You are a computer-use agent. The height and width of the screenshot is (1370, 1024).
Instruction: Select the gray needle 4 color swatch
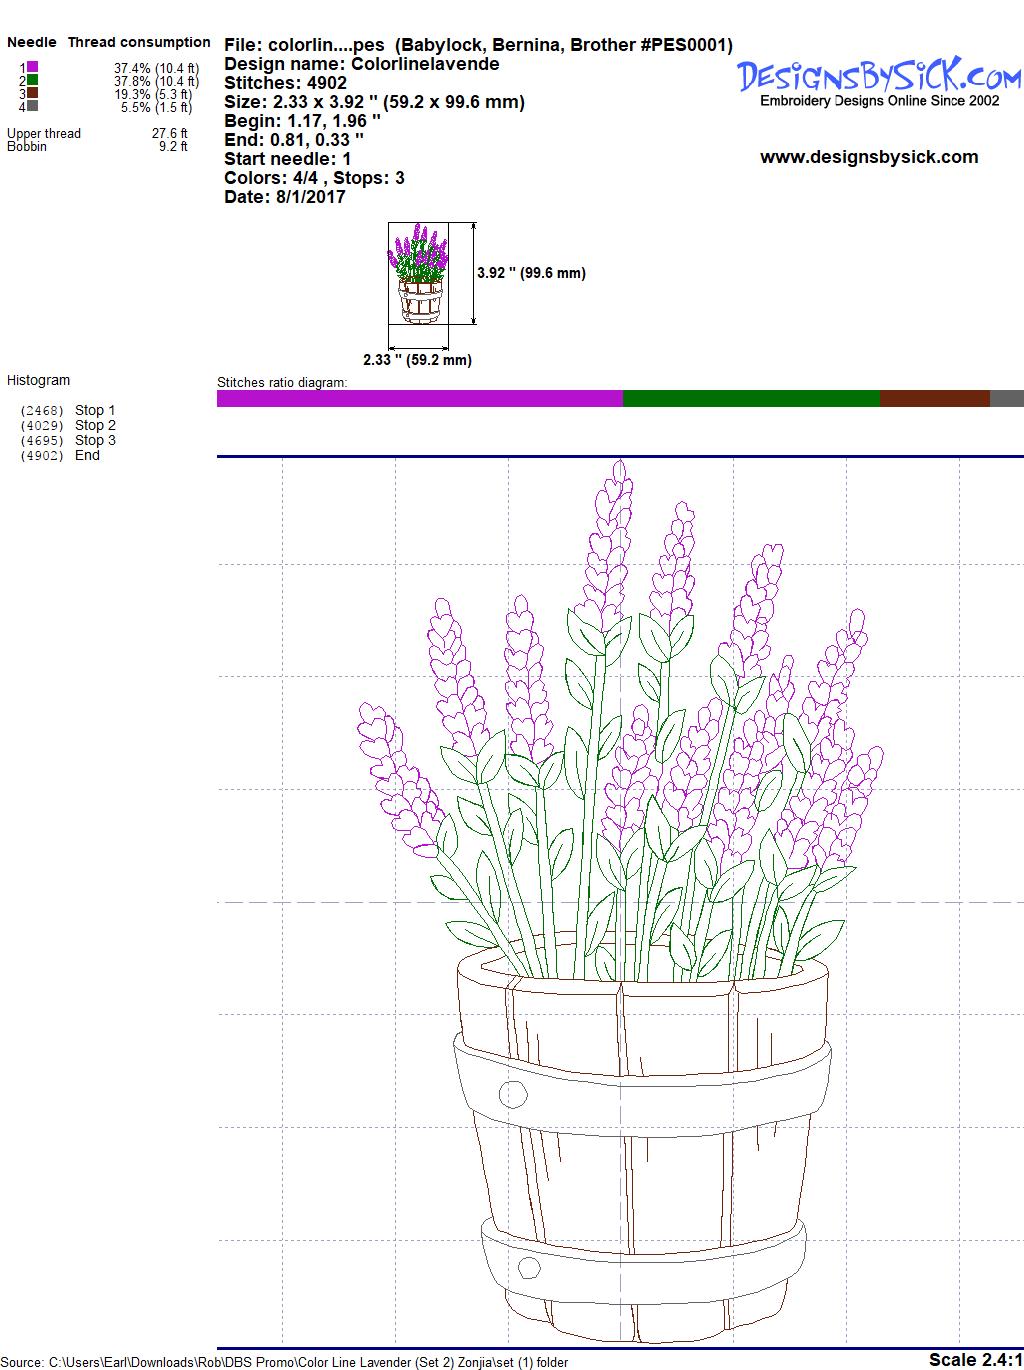[x=33, y=106]
